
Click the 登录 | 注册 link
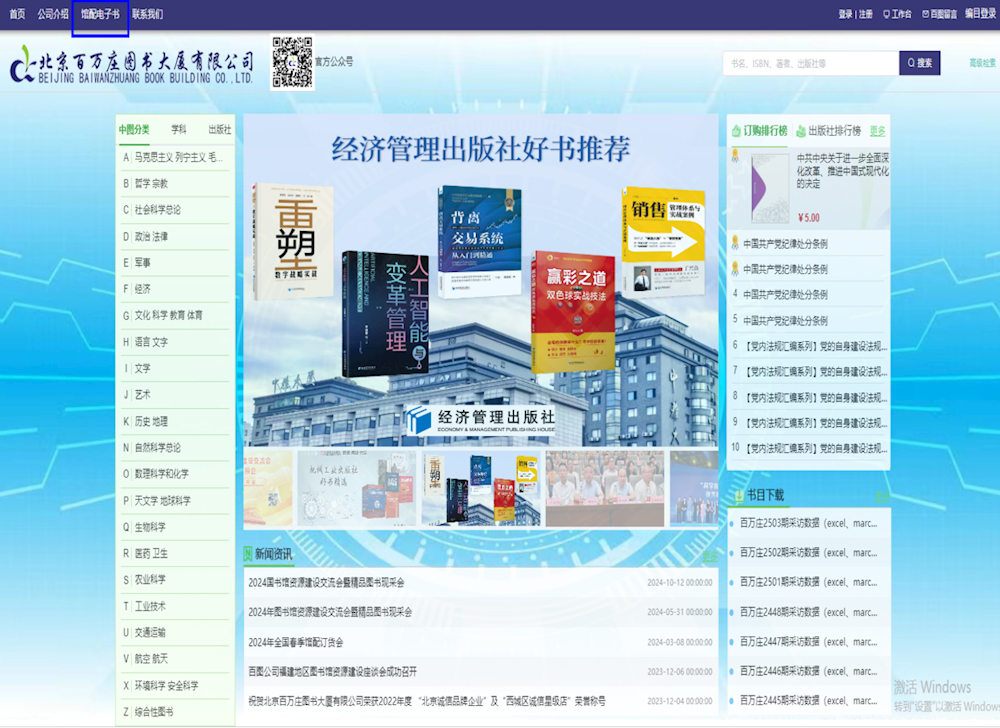tap(855, 14)
